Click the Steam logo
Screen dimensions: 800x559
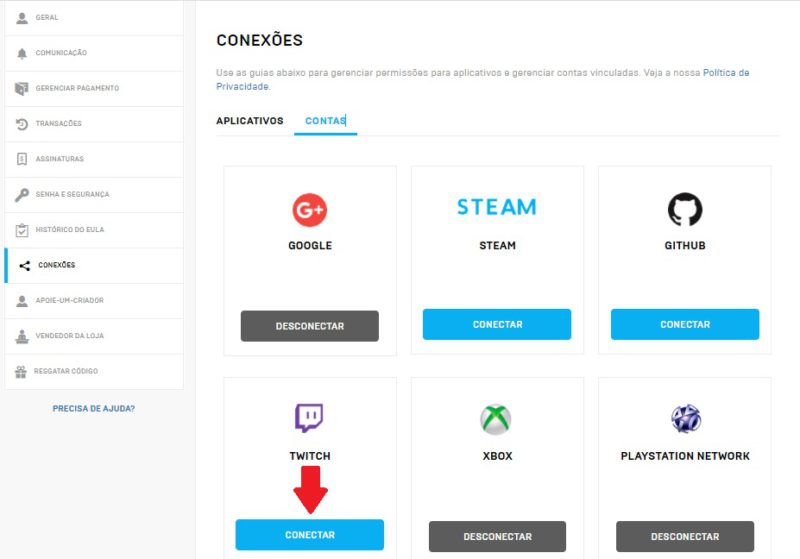(x=497, y=207)
